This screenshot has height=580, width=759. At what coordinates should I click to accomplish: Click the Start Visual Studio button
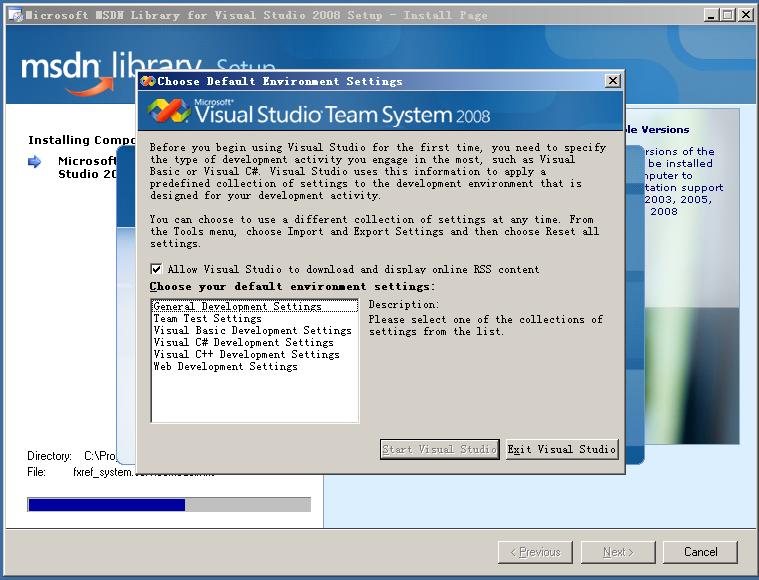click(x=440, y=449)
